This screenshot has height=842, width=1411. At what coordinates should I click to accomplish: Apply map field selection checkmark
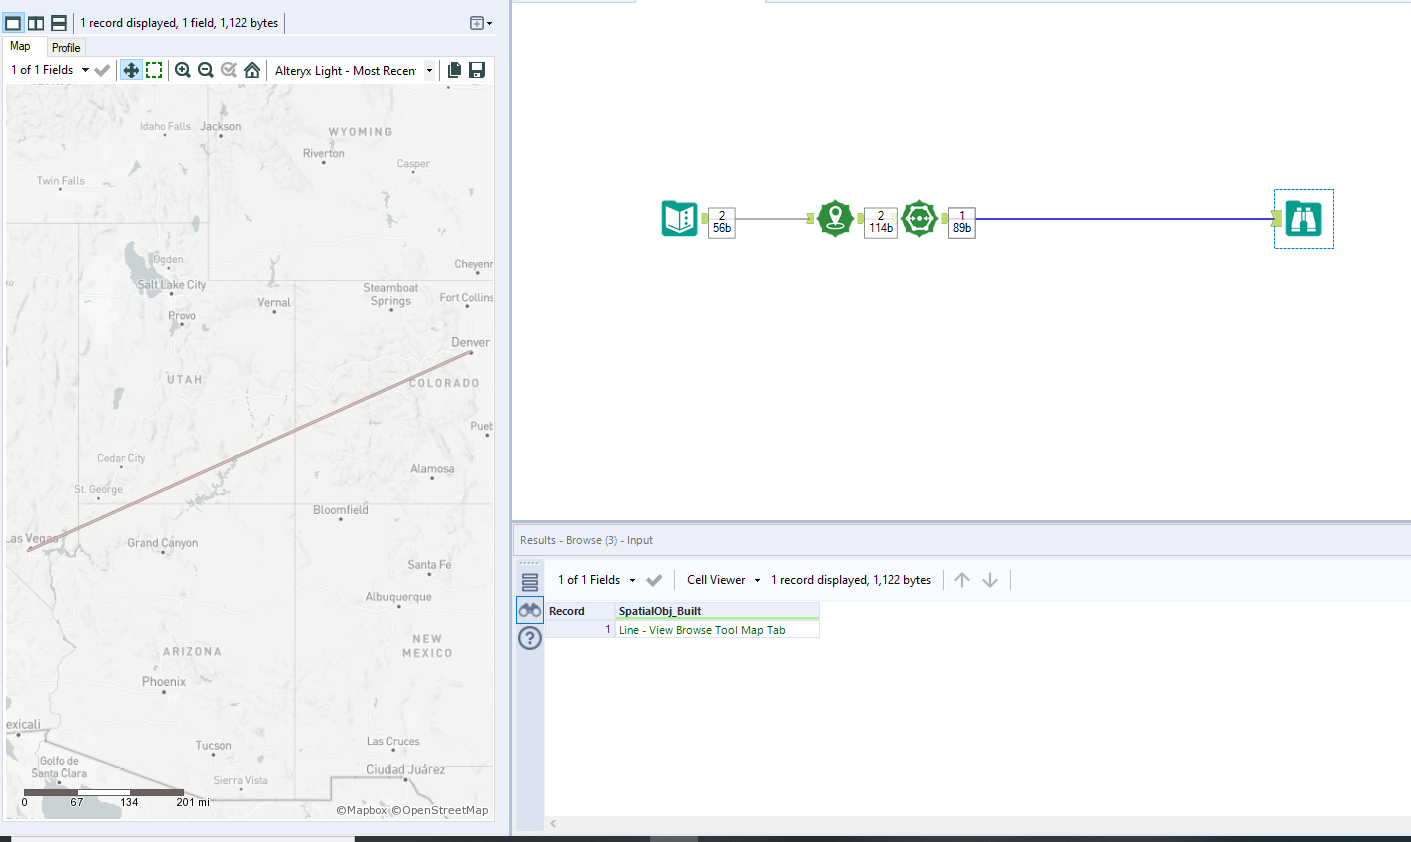102,70
